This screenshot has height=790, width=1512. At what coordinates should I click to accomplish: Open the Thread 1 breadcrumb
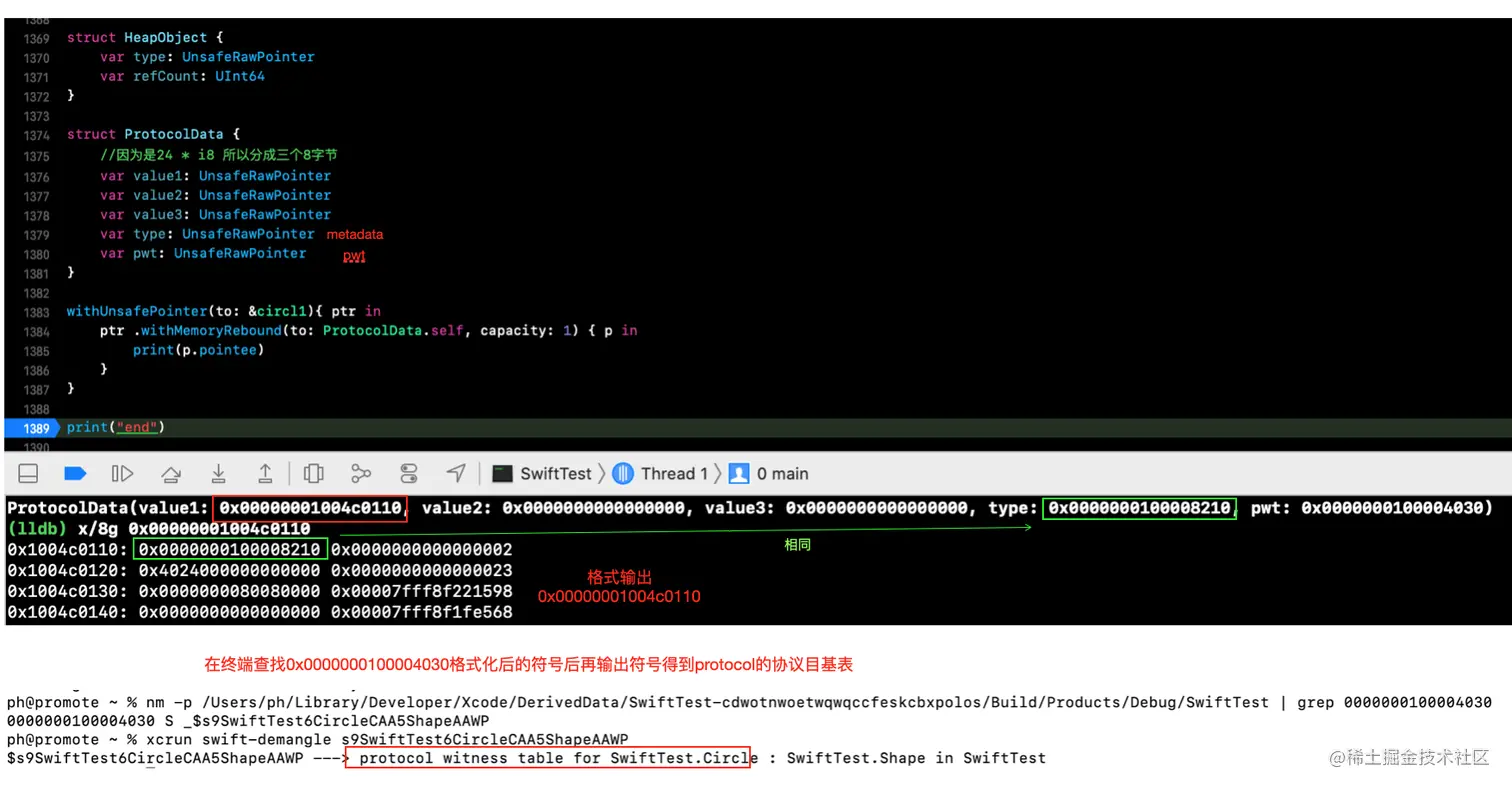pos(660,473)
